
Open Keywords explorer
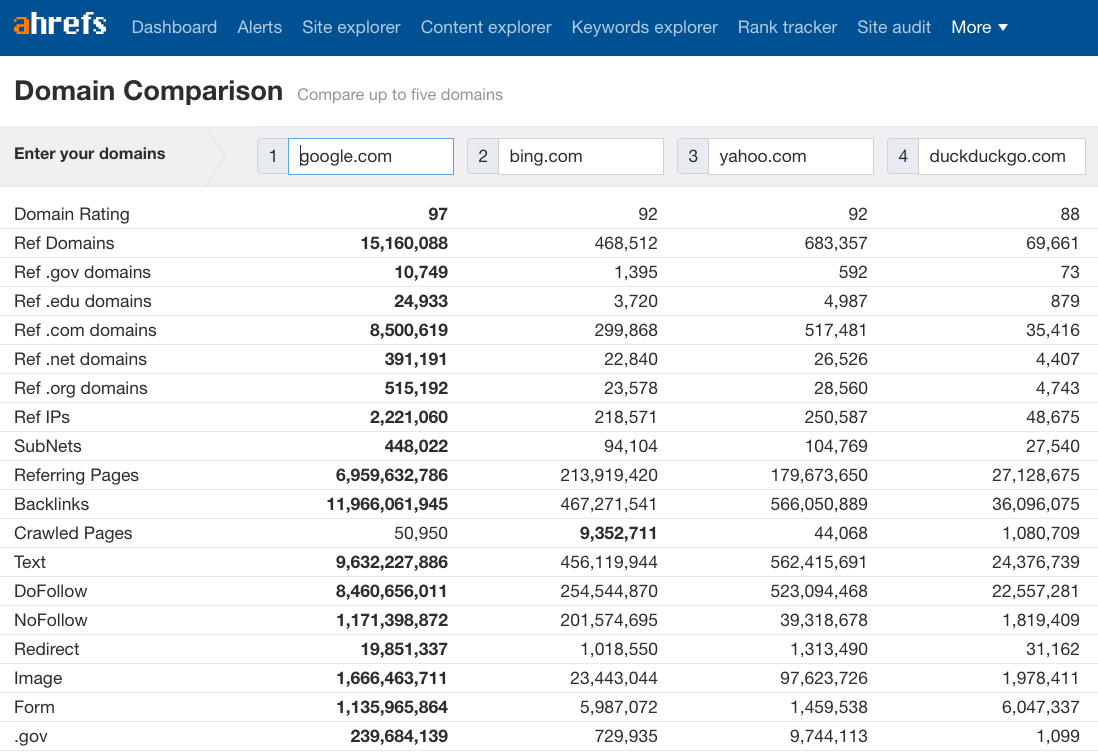[645, 27]
